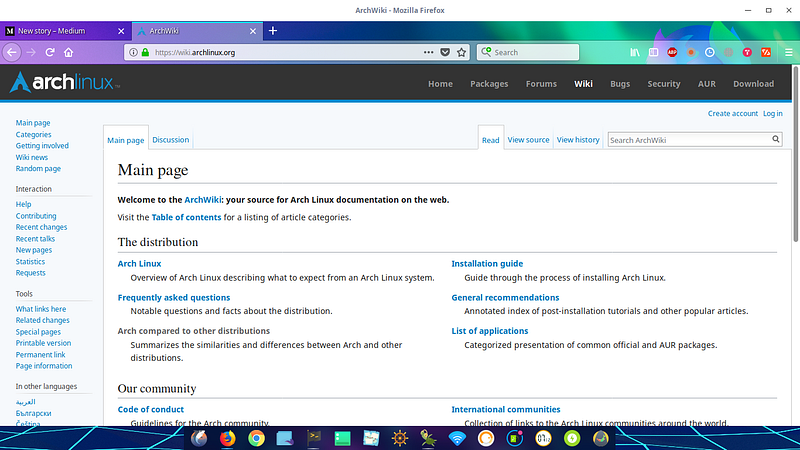Close the ArchWiki tab
Screen dimensions: 800x450
click(x=253, y=31)
